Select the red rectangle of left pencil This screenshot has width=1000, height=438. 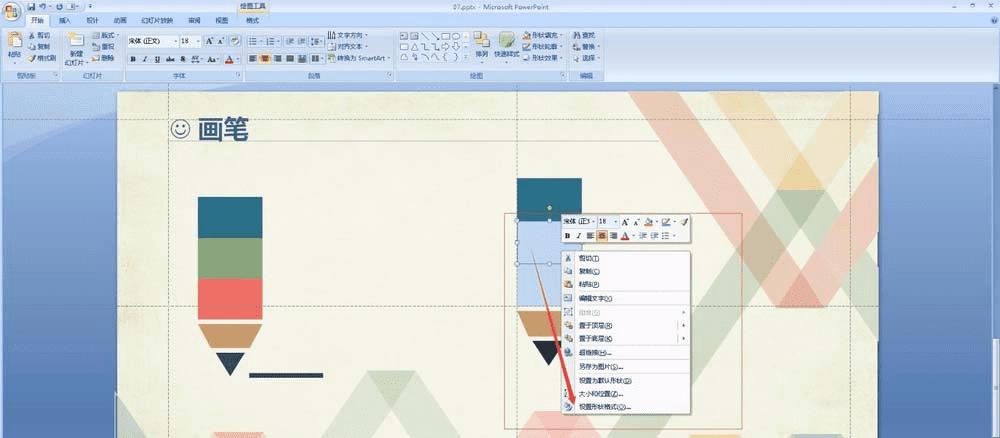coord(230,298)
